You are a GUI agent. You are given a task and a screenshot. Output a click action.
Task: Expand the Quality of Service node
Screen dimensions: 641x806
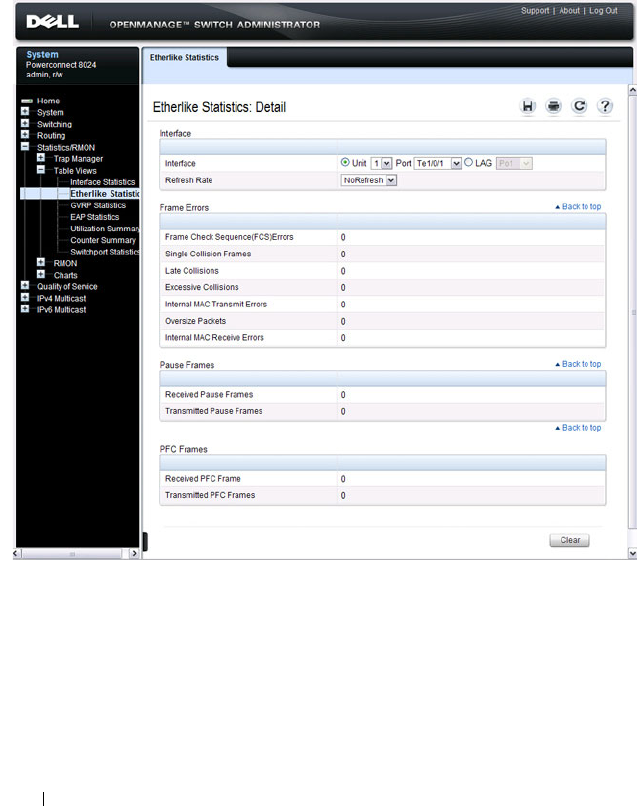tap(25, 286)
